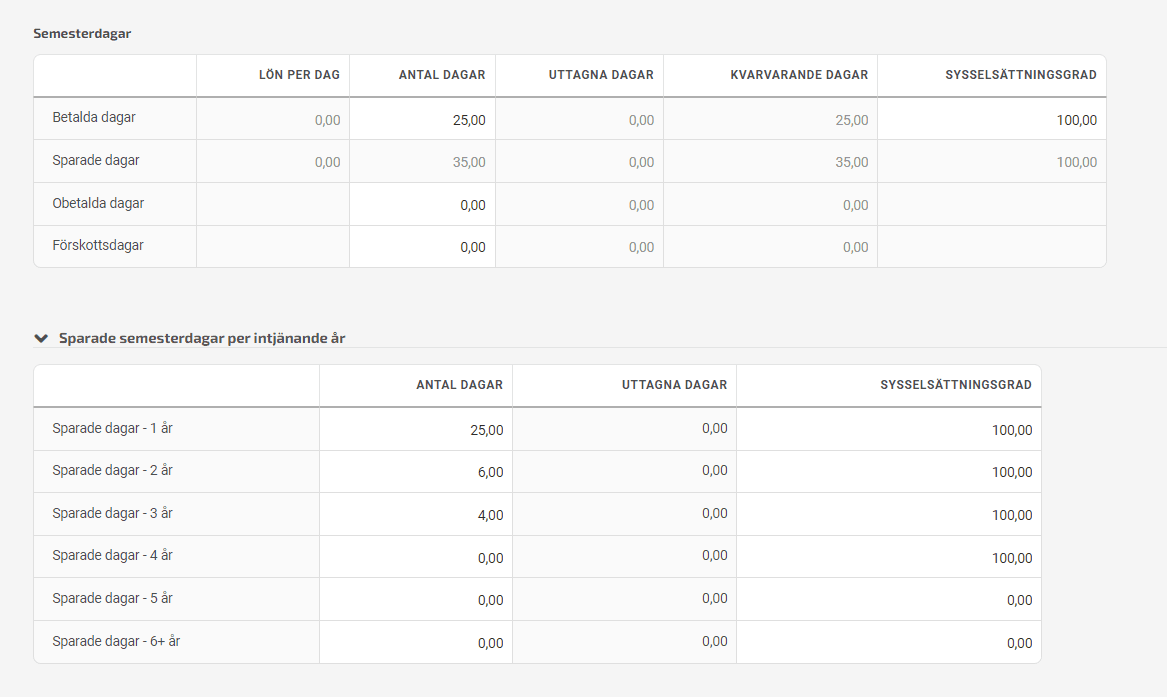Click Sysselsättningsgrad for Sparade dagar - 1 år
Screen dimensions: 1167x697
tap(888, 430)
